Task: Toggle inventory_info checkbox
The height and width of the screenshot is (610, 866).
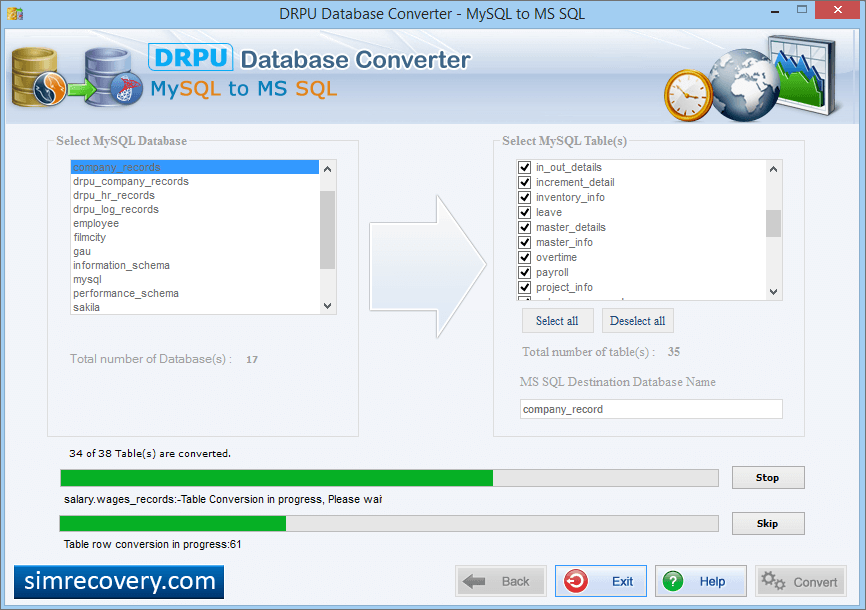Action: [525, 197]
